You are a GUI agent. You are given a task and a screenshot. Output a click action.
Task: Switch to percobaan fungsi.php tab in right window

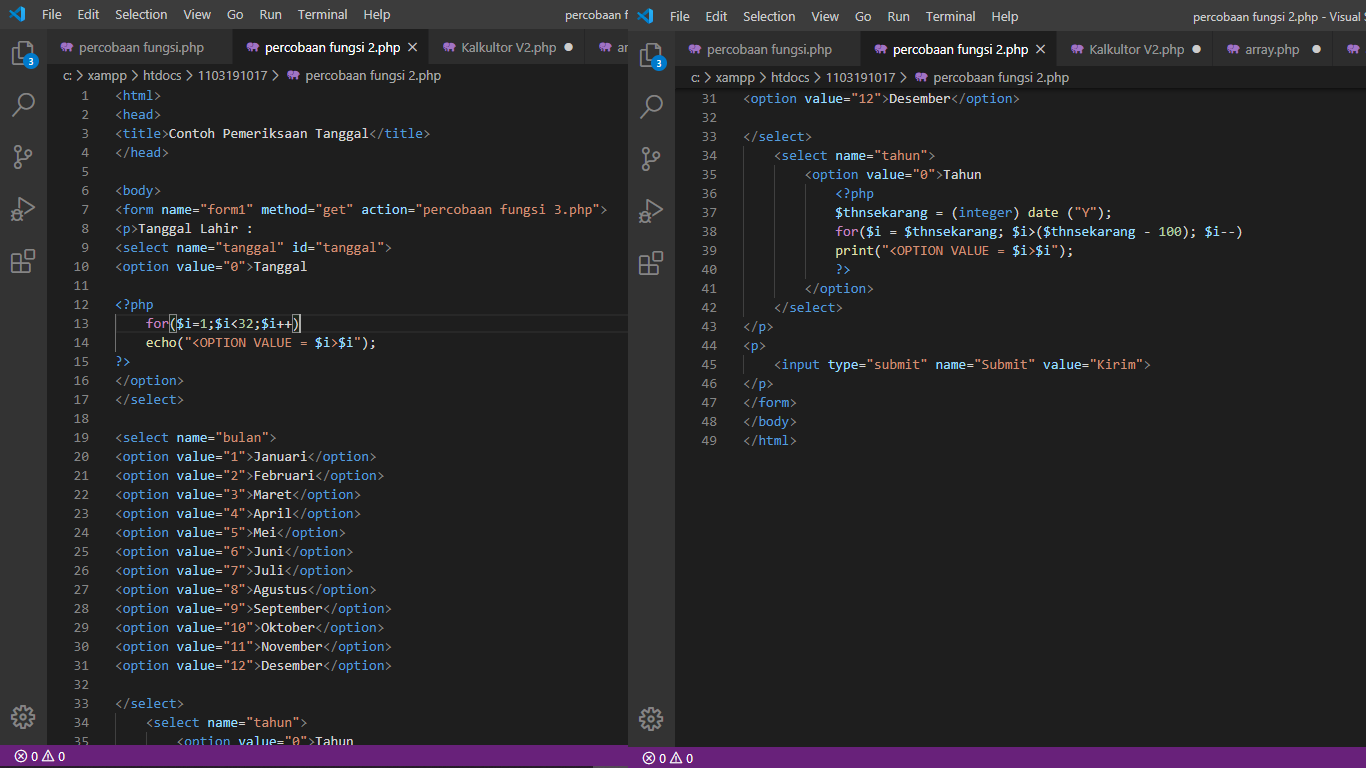click(x=767, y=49)
